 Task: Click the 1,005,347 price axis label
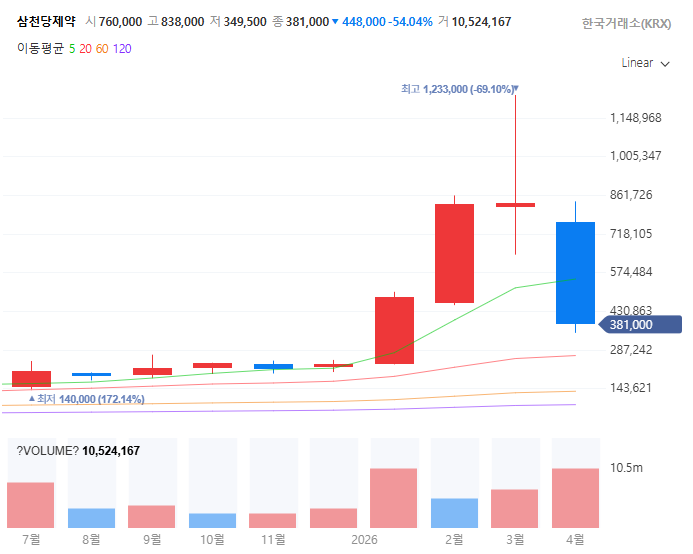point(636,156)
